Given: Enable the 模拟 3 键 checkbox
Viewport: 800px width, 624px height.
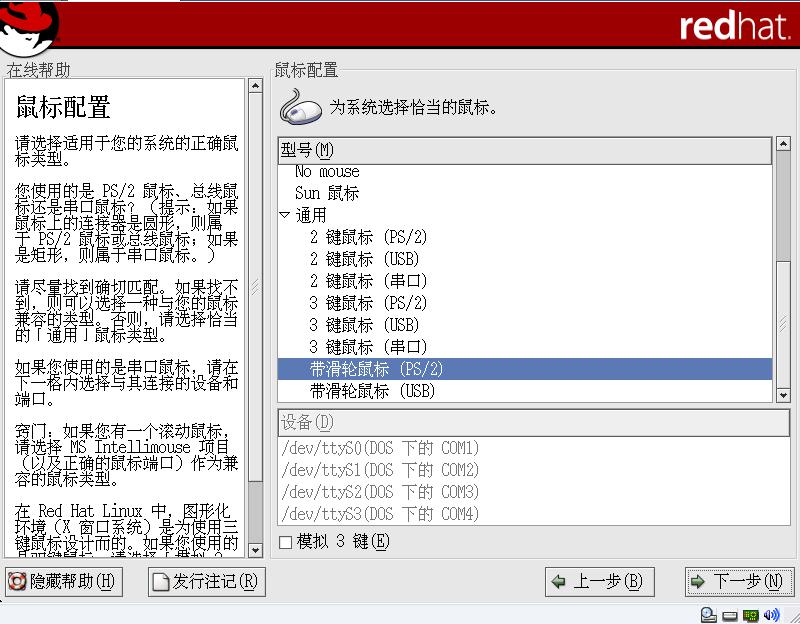Looking at the screenshot, I should pyautogui.click(x=286, y=542).
